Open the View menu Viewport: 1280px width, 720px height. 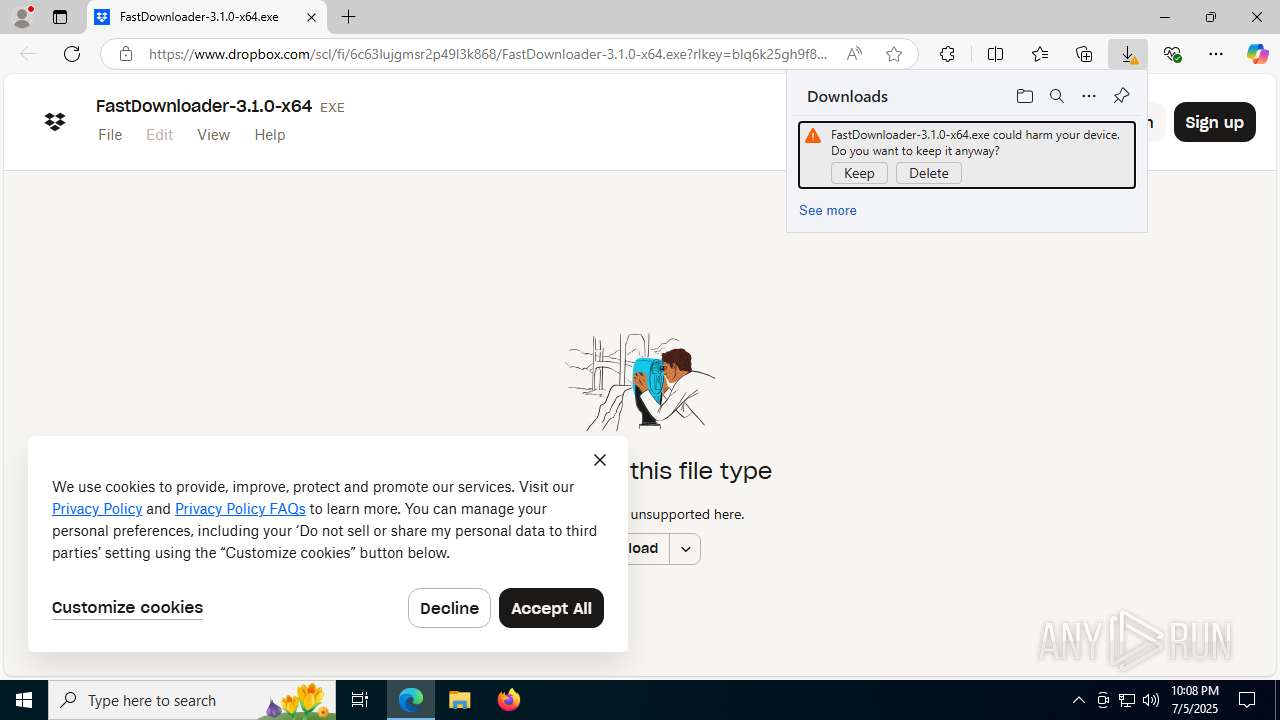pyautogui.click(x=213, y=135)
